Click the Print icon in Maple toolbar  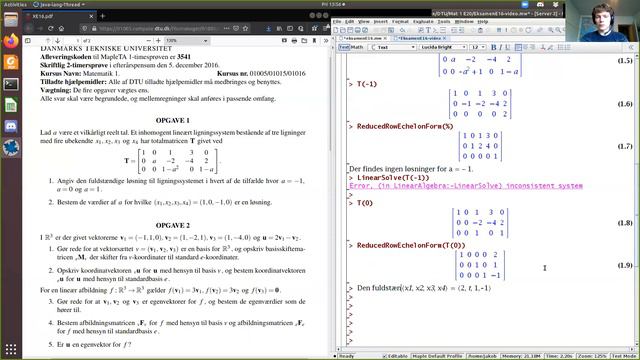pyautogui.click(x=358, y=30)
